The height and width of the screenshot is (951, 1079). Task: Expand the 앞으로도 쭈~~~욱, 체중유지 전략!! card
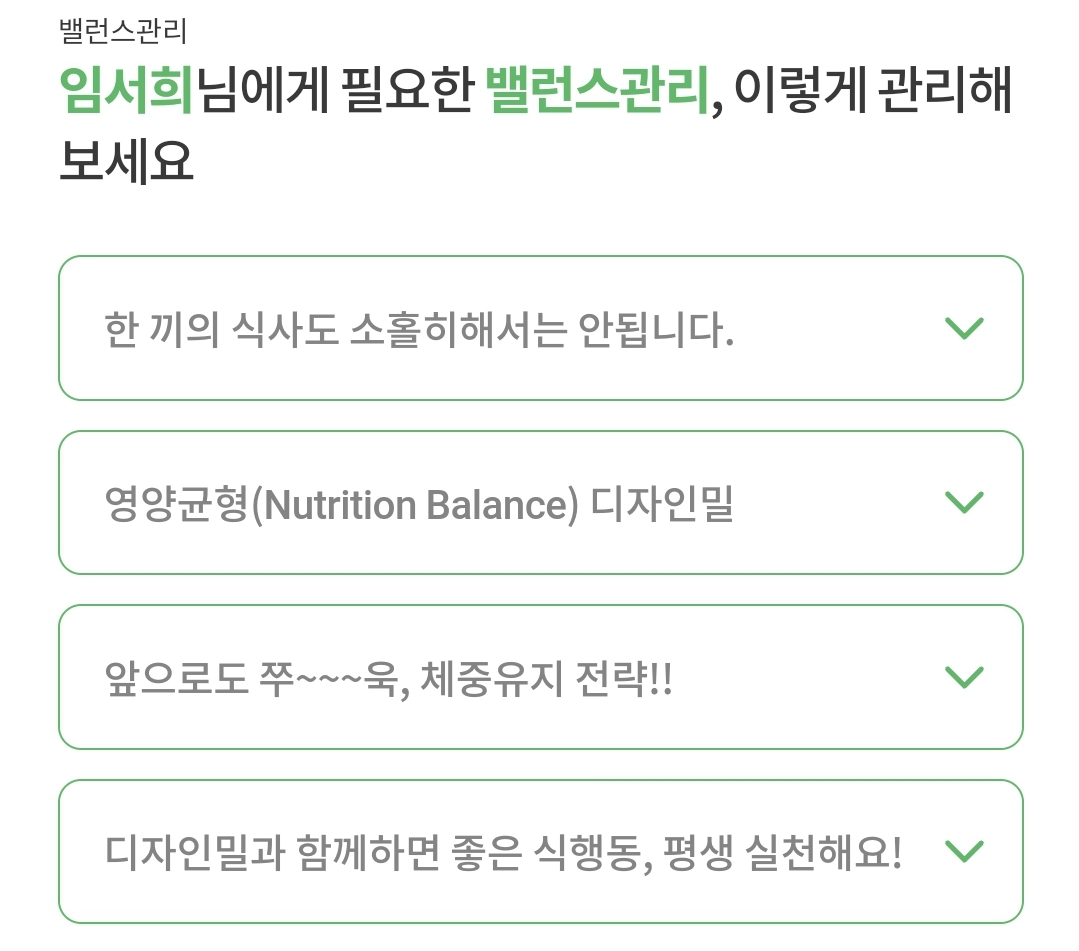pos(541,677)
